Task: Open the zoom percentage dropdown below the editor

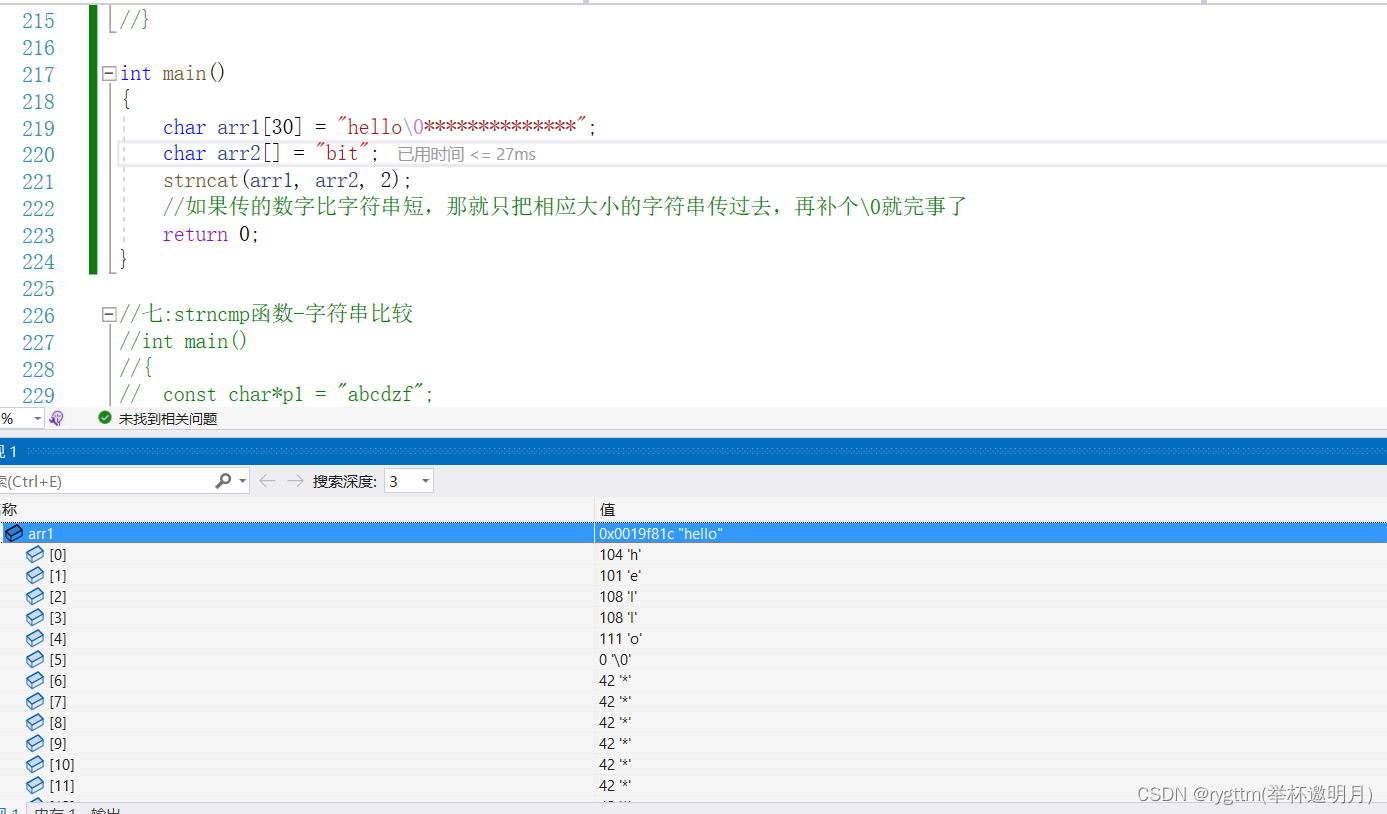Action: coord(37,418)
